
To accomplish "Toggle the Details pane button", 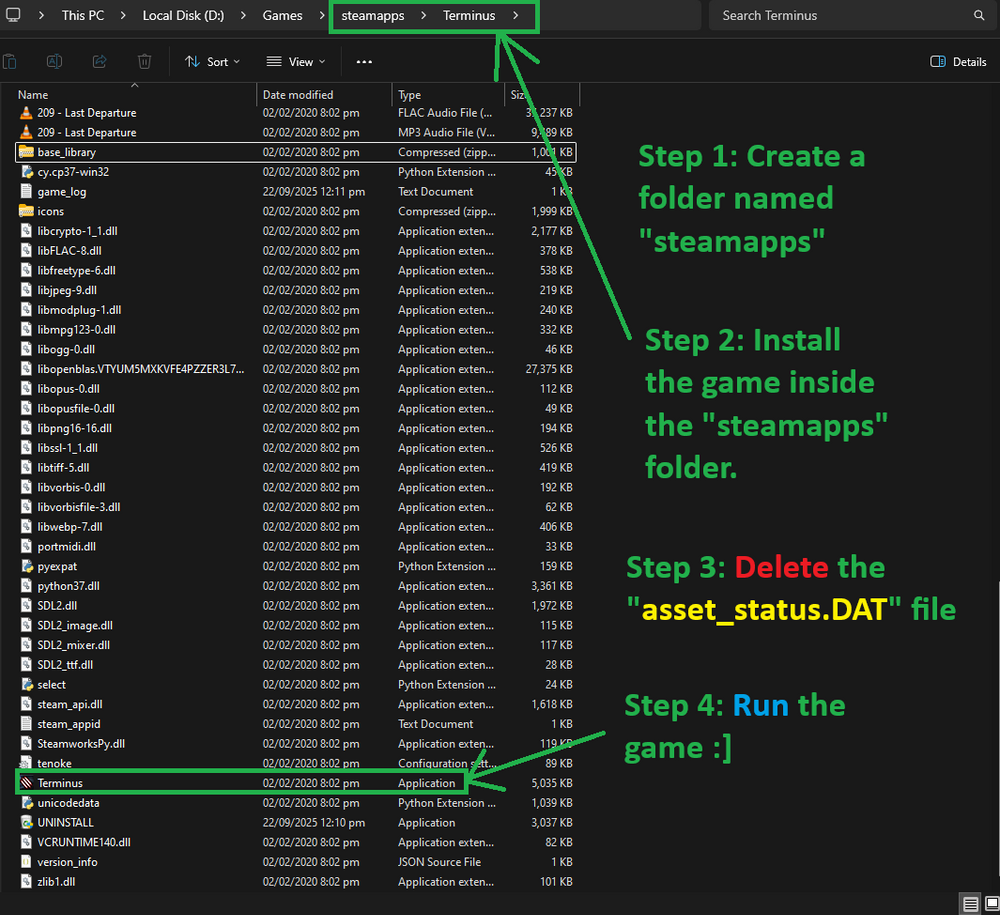I will (958, 62).
